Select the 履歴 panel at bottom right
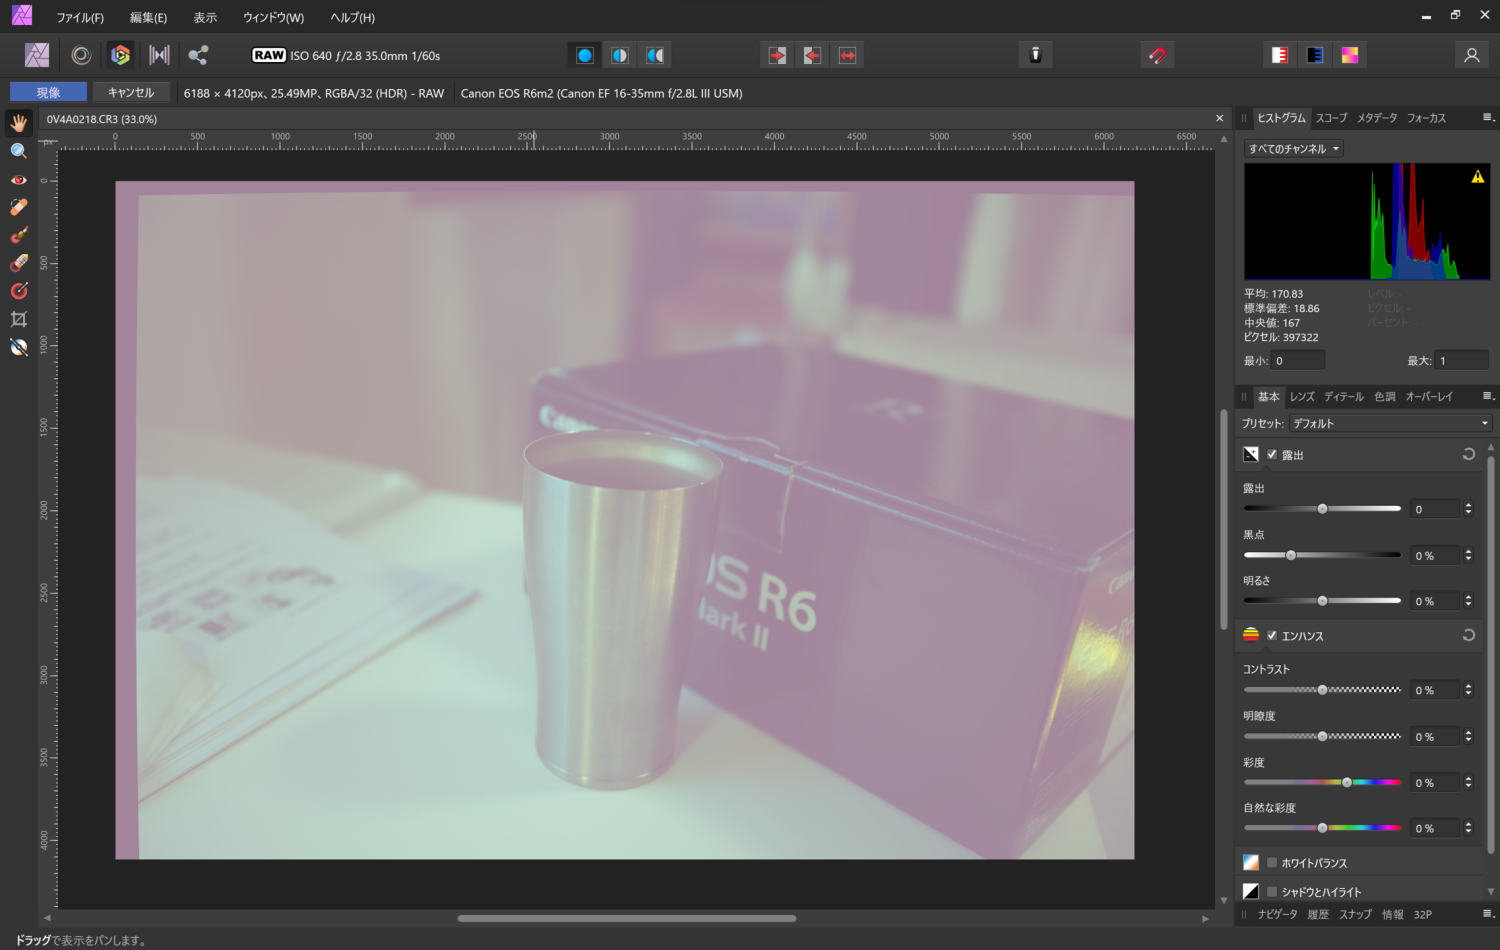 pos(1318,914)
